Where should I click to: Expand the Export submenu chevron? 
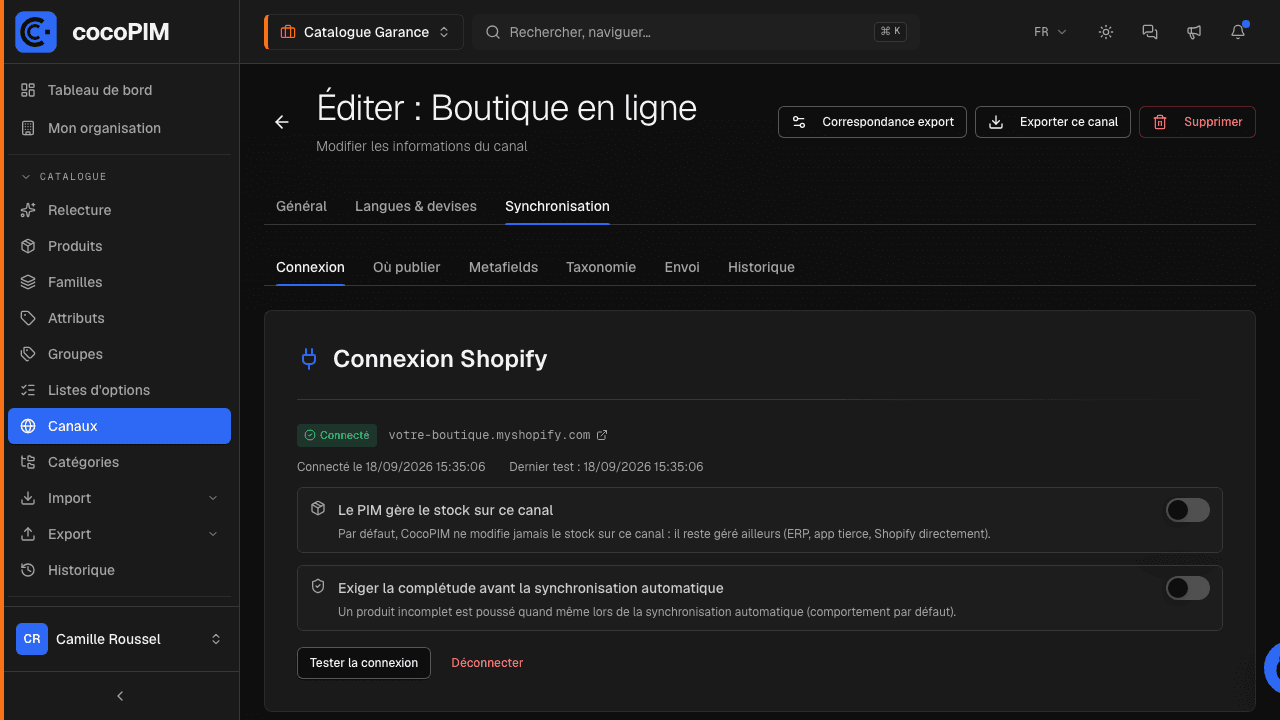213,534
